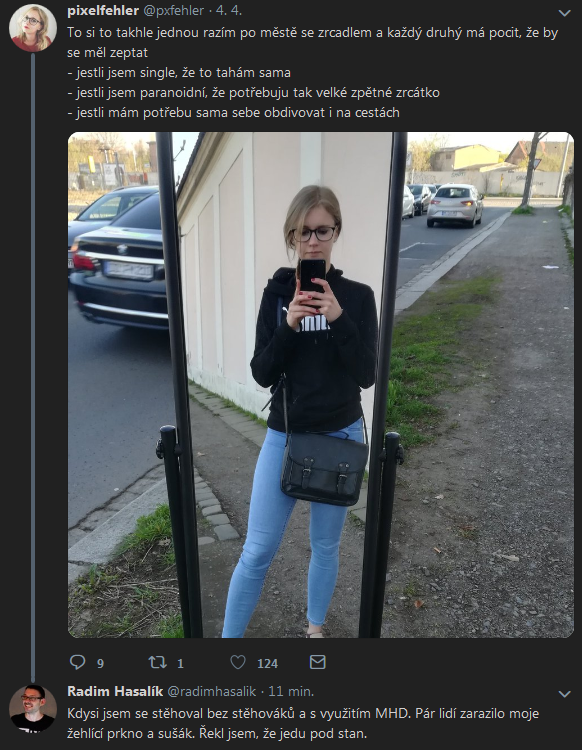Screen dimensions: 582x750
Task: Open pixelfehler display name link
Action: (103, 10)
